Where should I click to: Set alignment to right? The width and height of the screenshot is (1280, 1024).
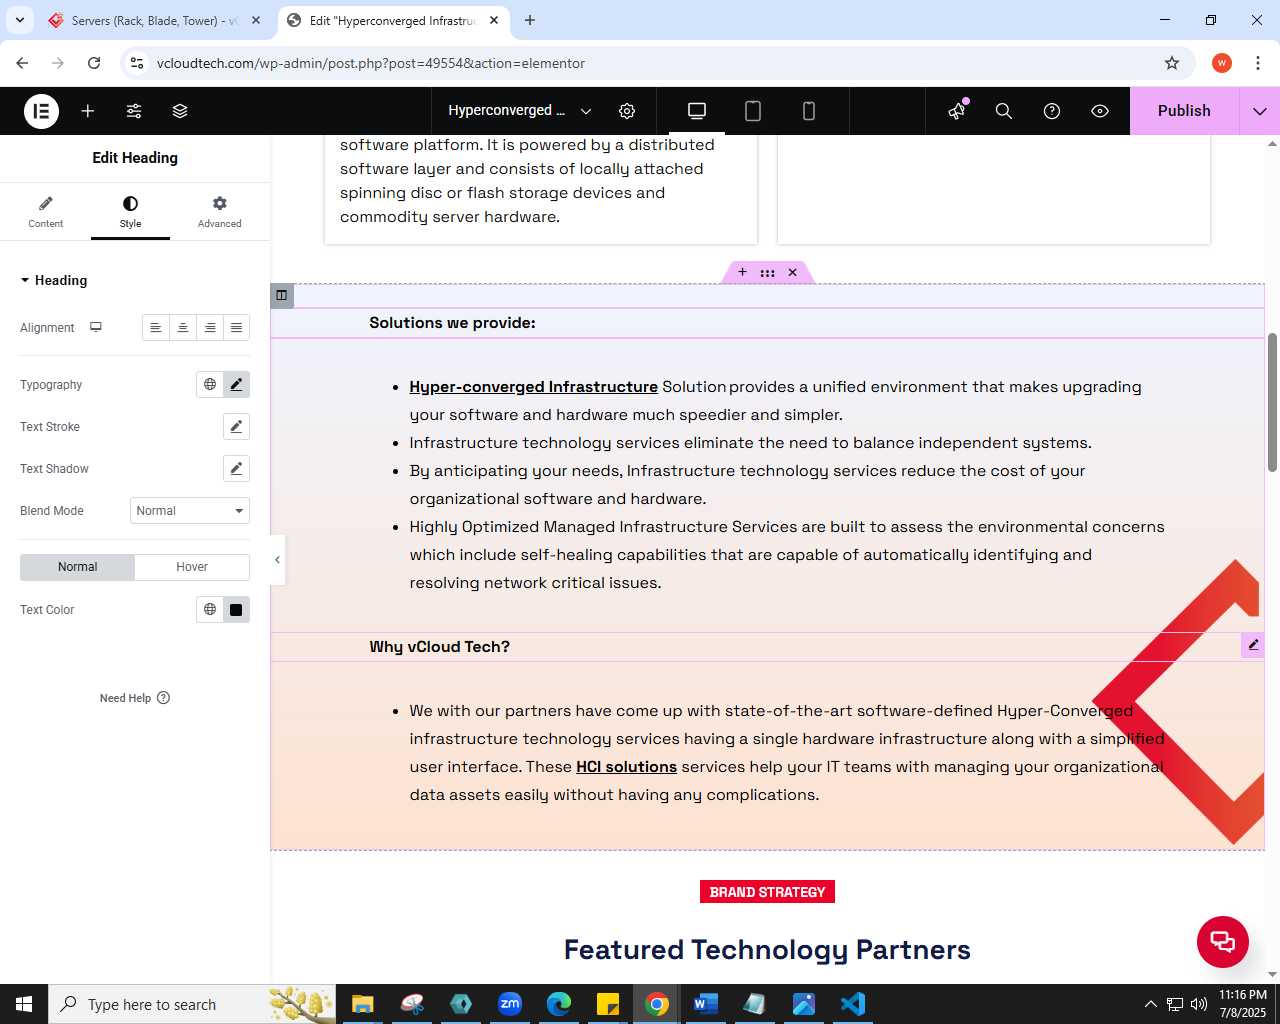point(210,328)
